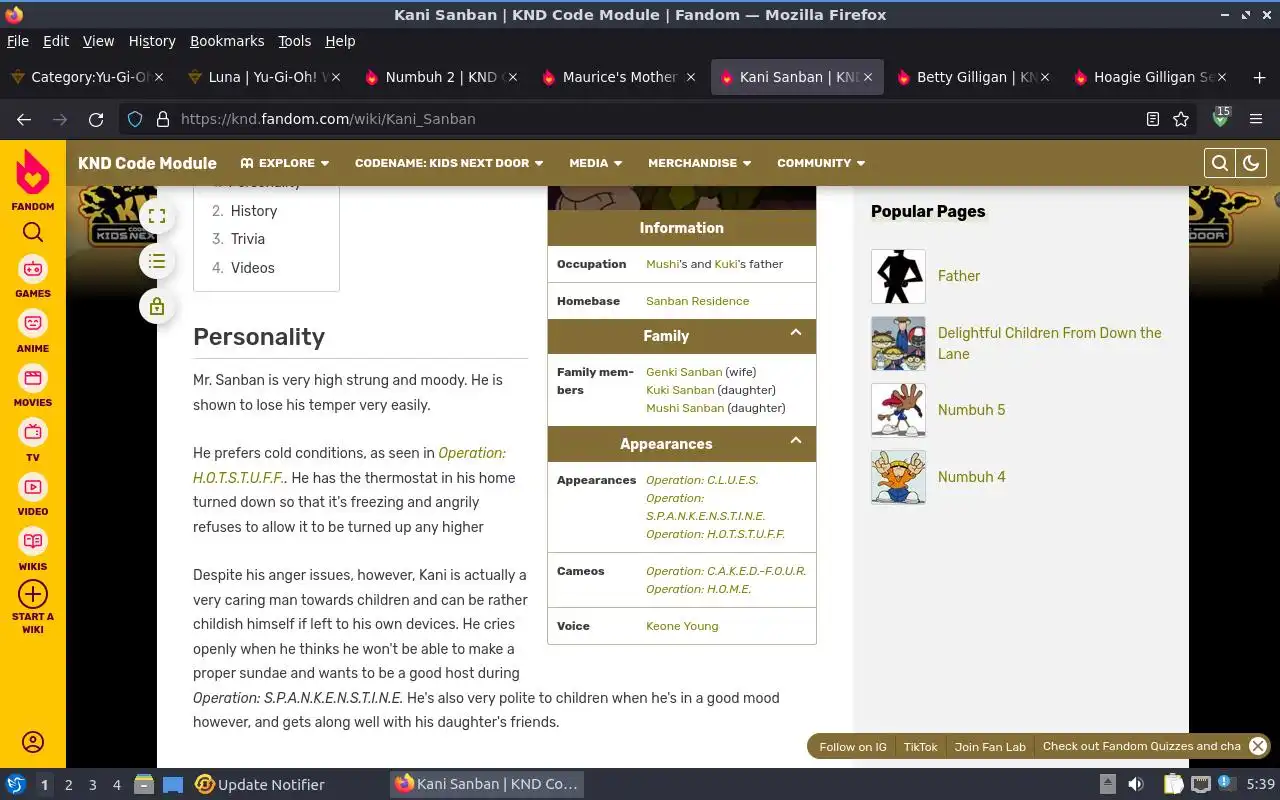Viewport: 1280px width, 800px height.
Task: Click the TikTok button
Action: click(x=920, y=747)
